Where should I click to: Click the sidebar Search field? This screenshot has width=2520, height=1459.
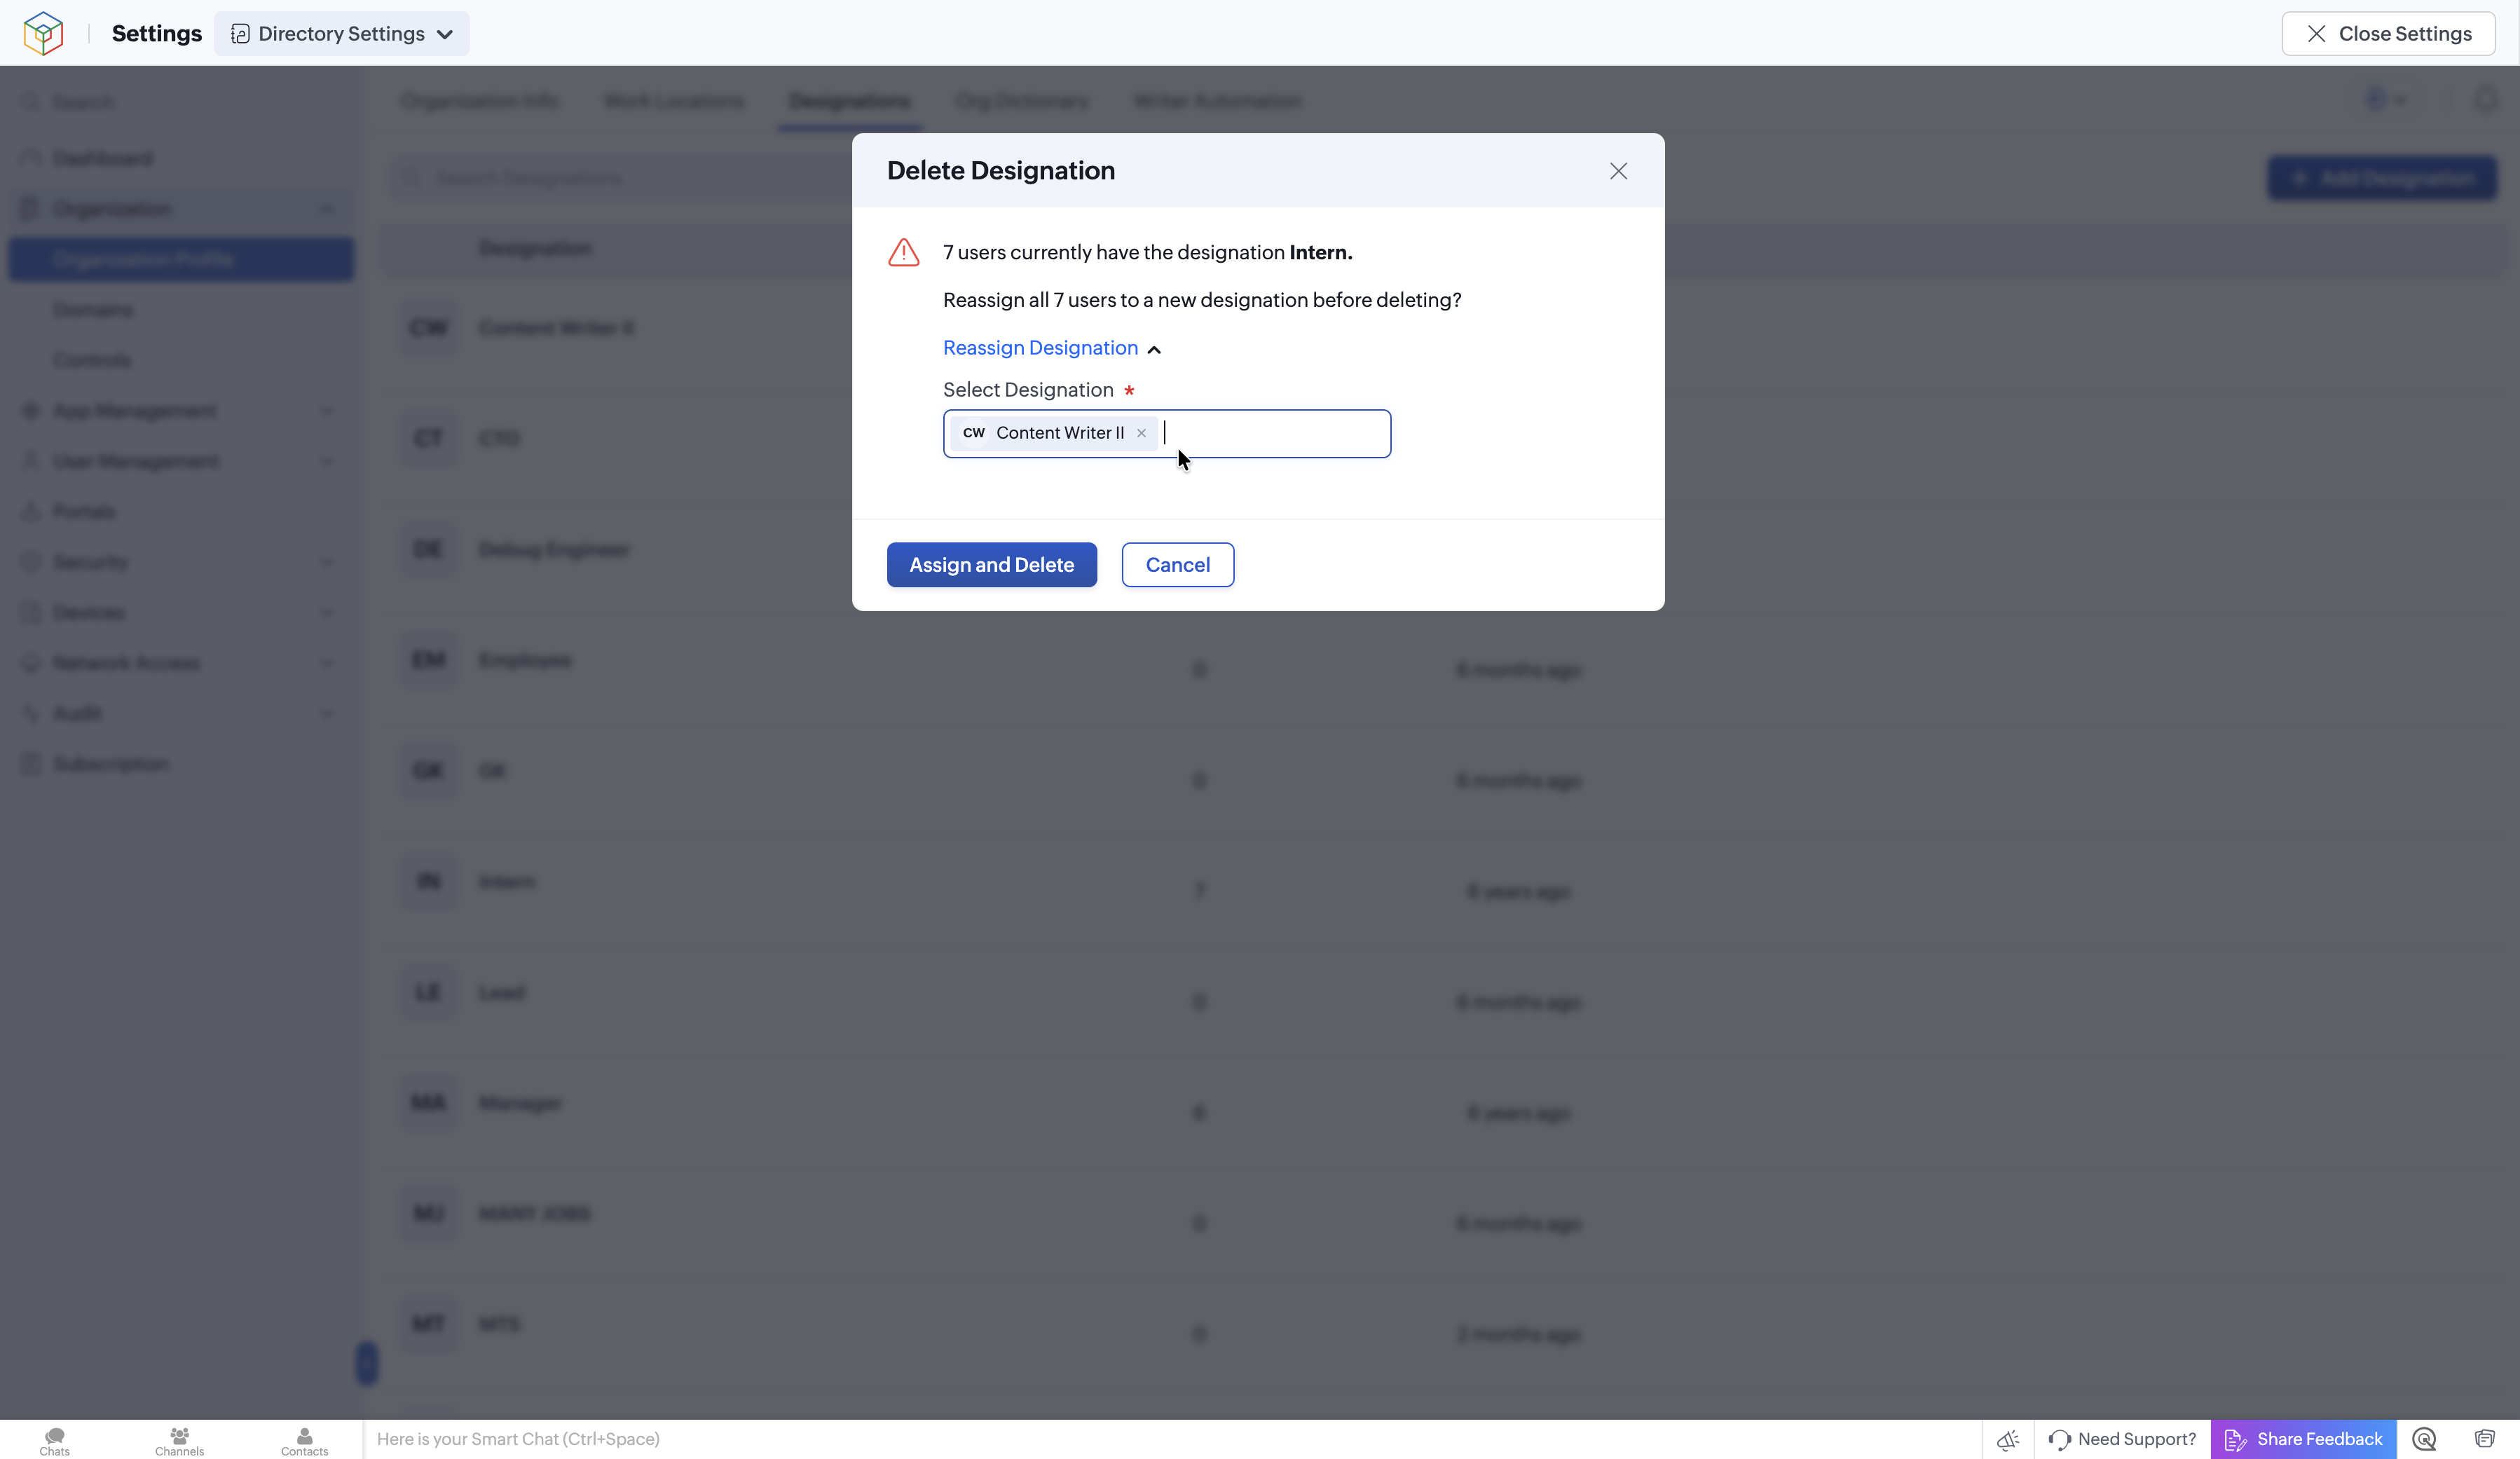click(x=182, y=103)
